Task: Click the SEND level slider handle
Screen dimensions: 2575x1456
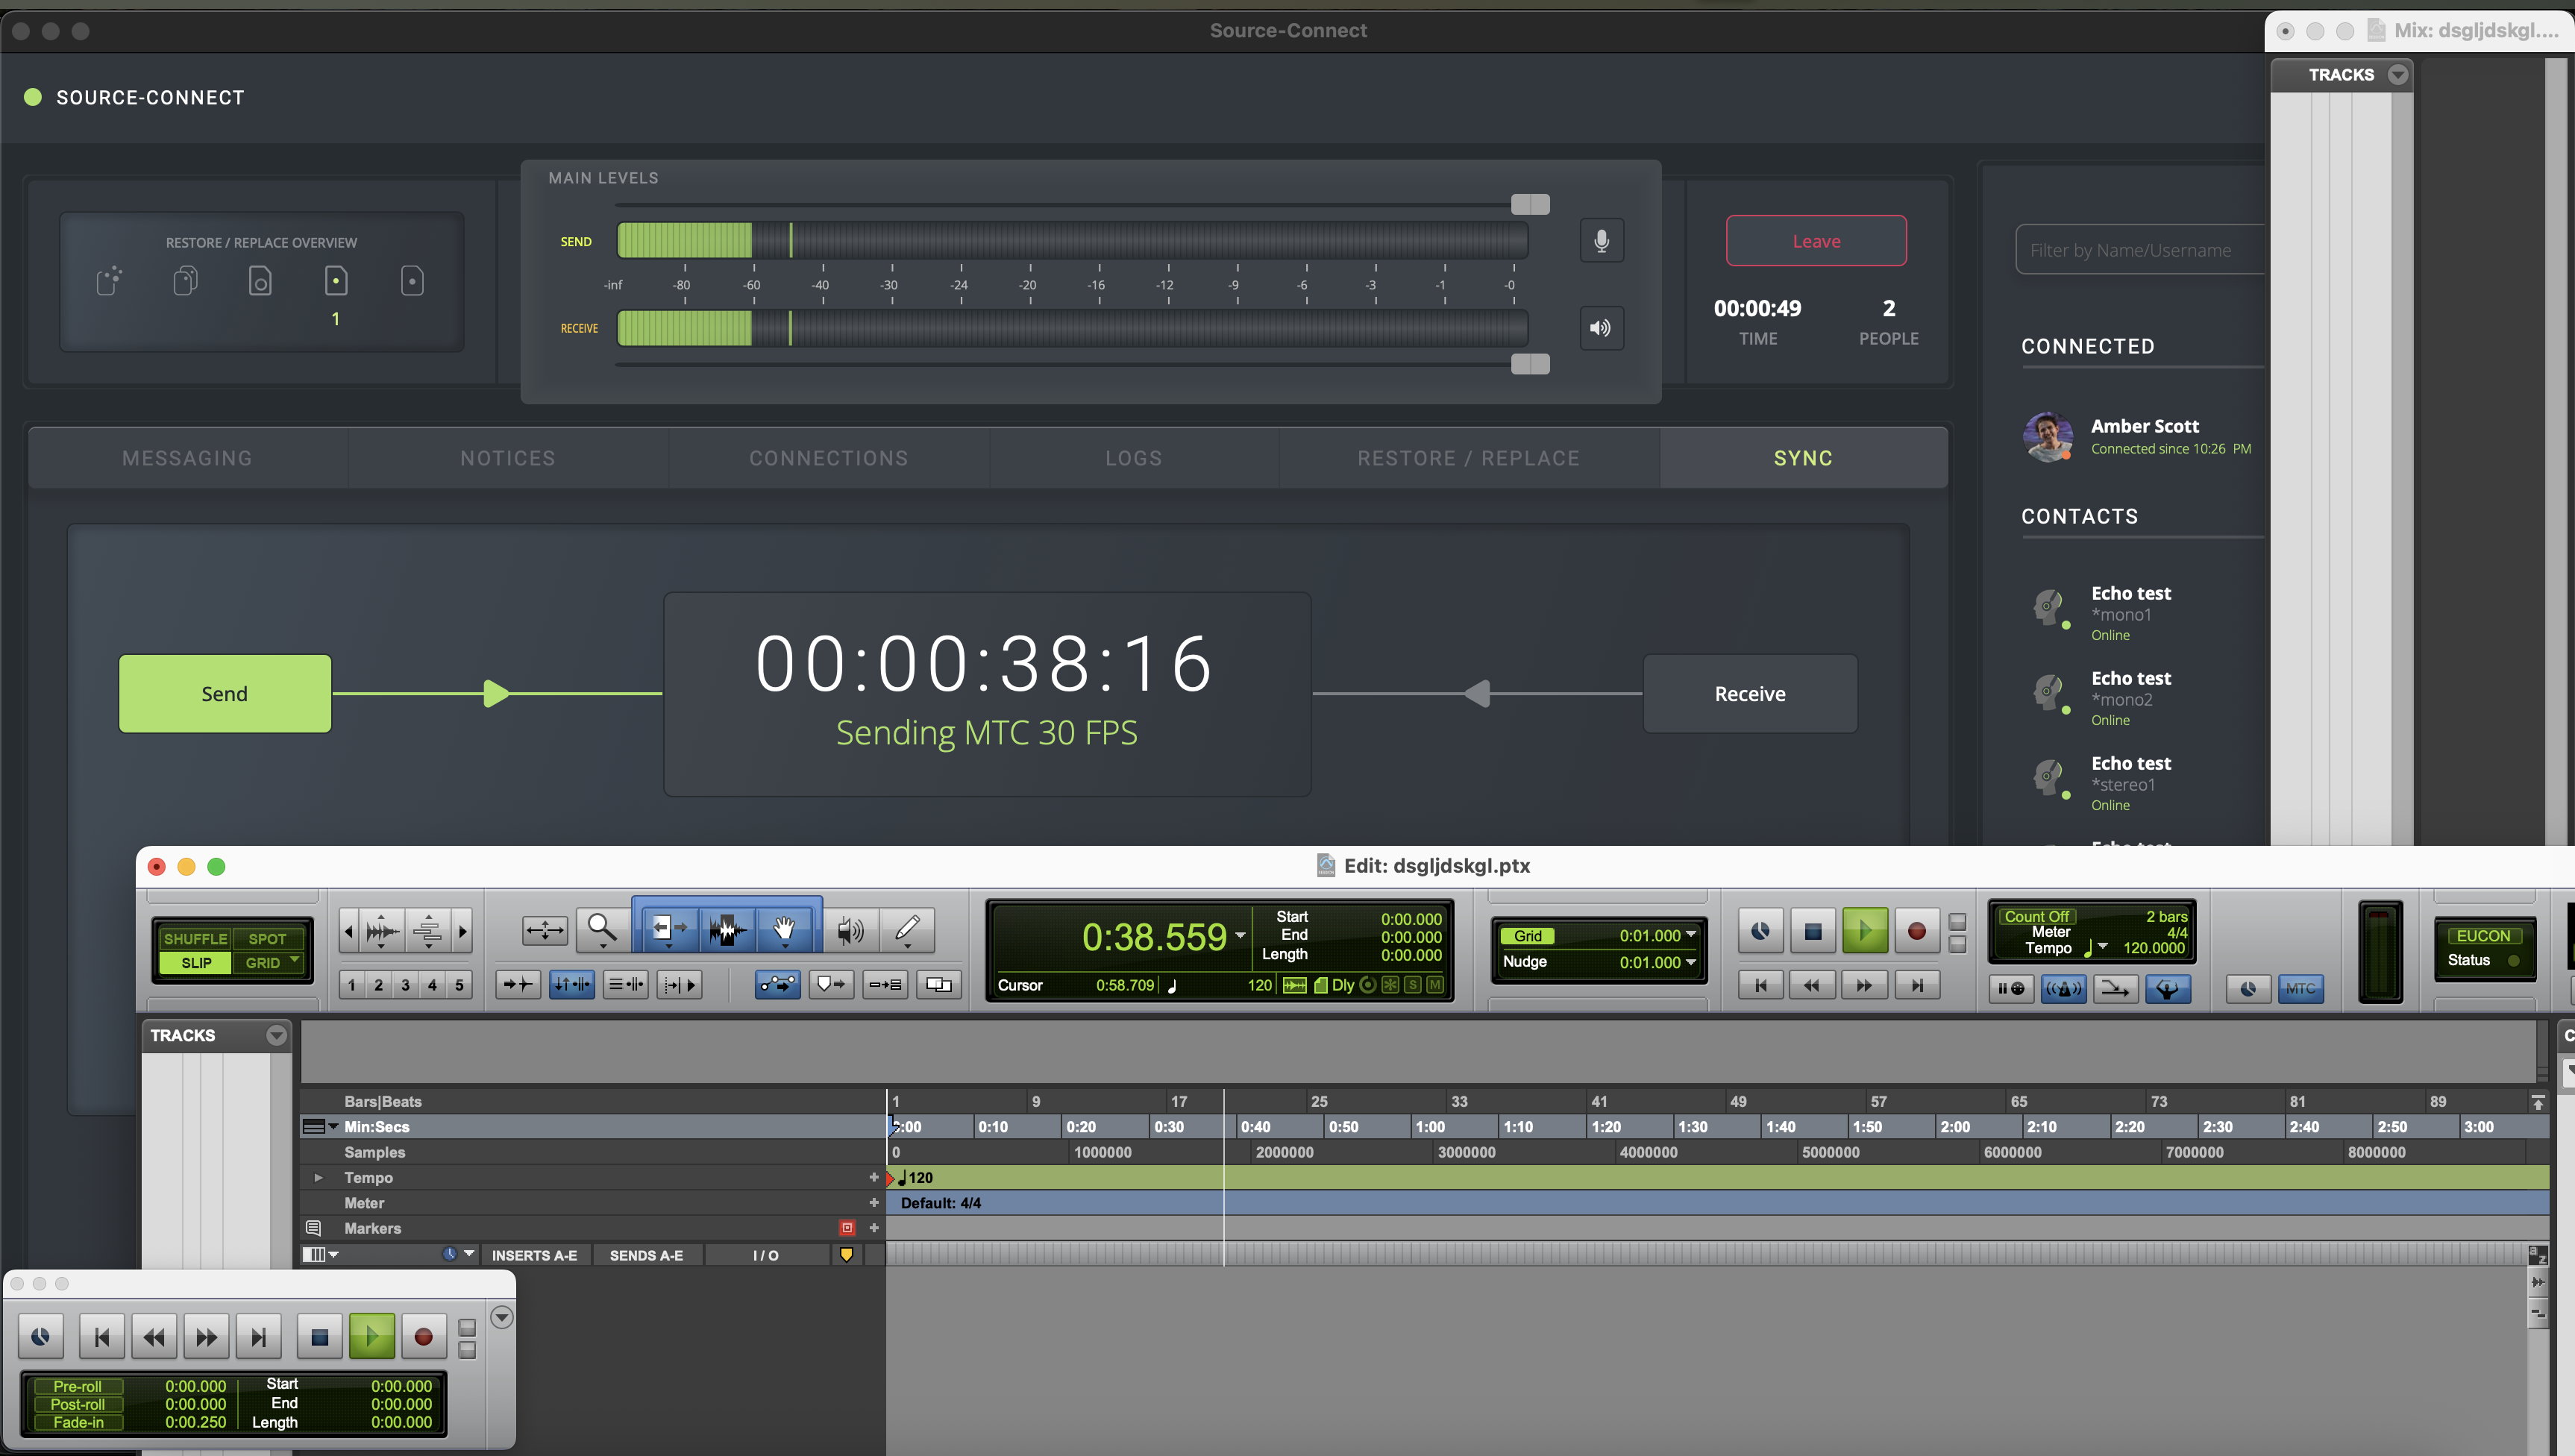Action: [1530, 205]
